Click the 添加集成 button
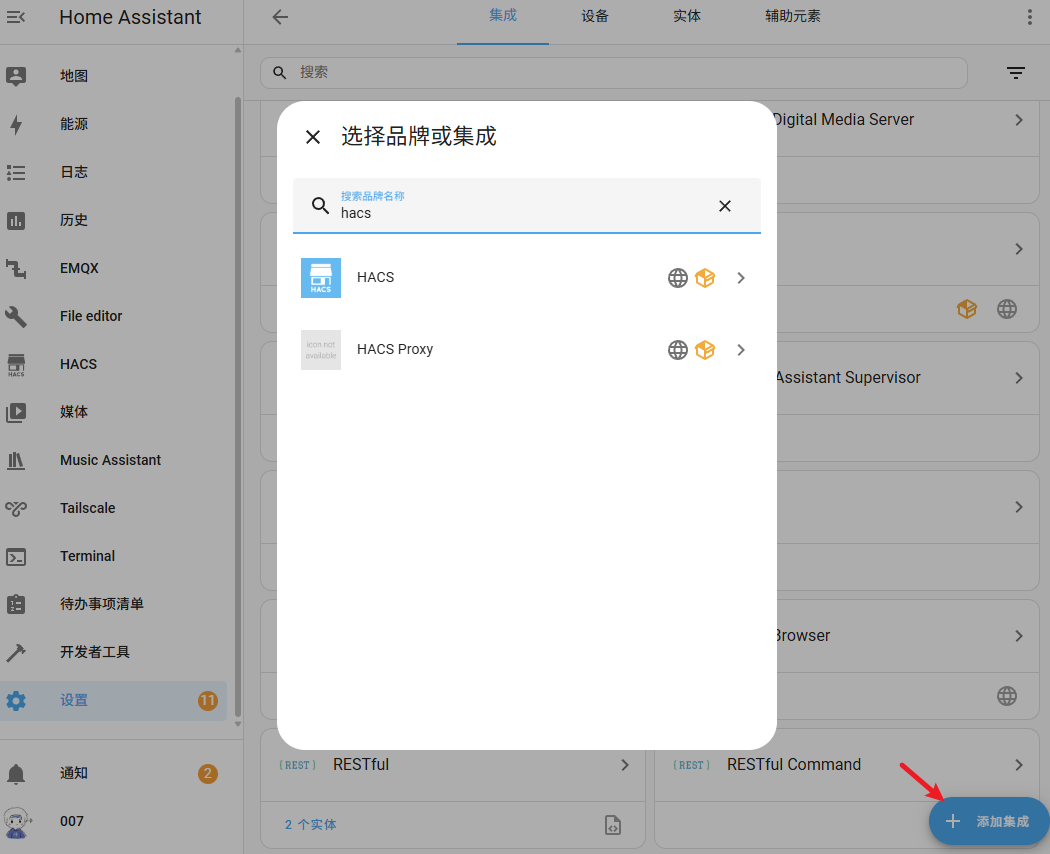 click(988, 821)
